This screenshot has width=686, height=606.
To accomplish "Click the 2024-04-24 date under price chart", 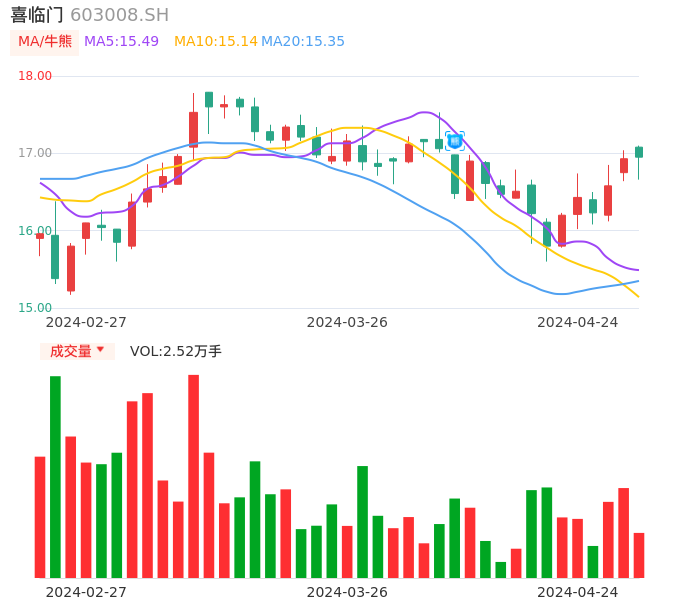I will coord(578,322).
